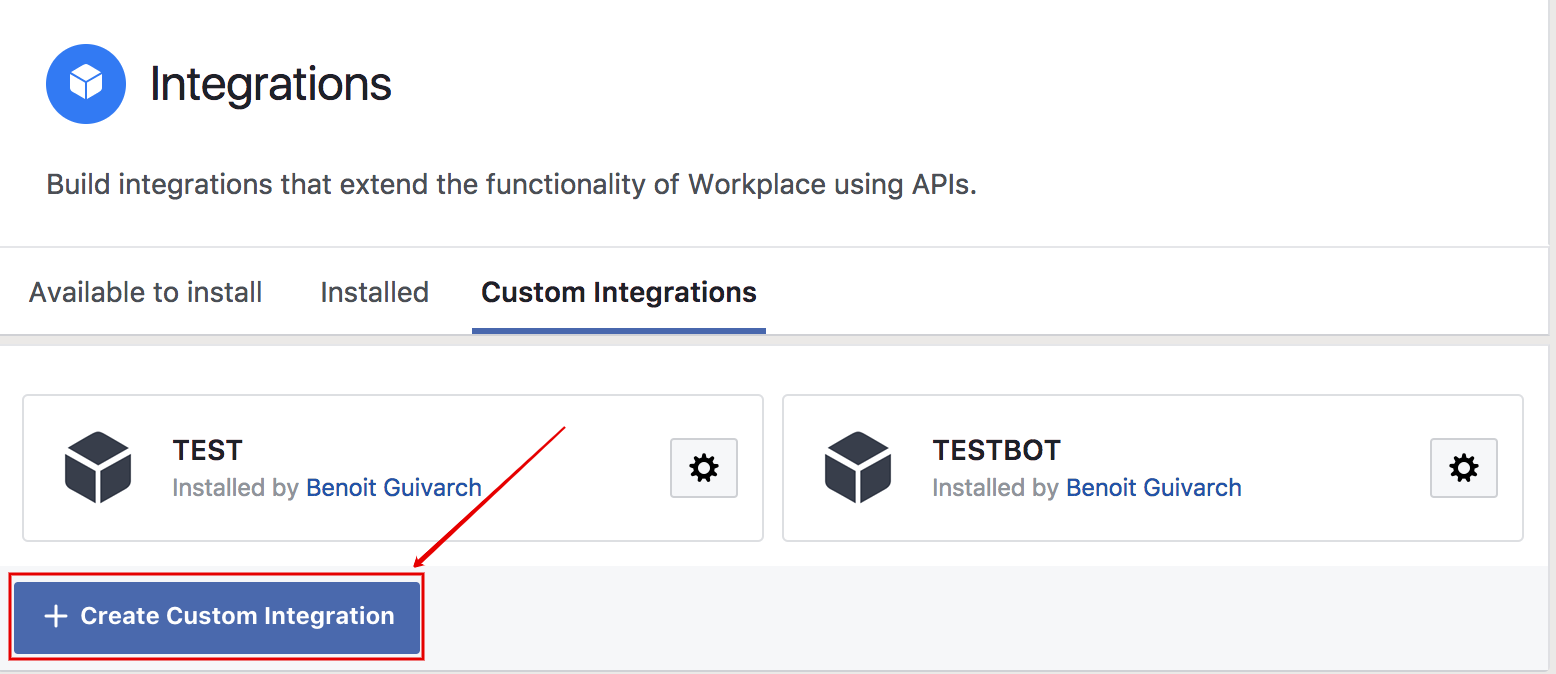Open the TEST integration cube icon

98,467
